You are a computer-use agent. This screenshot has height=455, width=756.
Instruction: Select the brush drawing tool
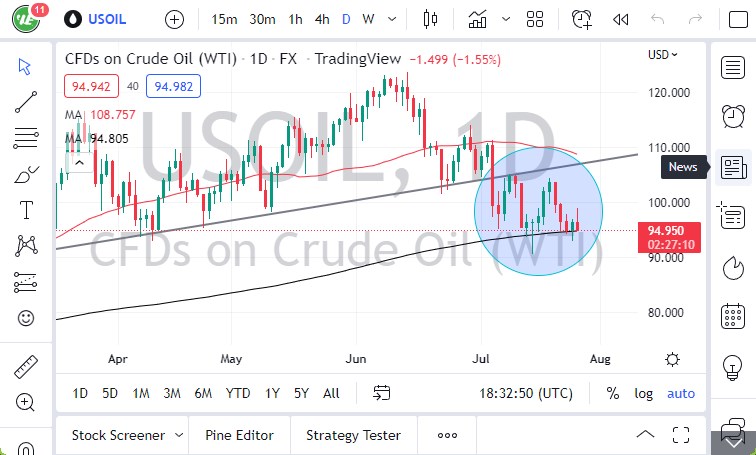point(27,174)
